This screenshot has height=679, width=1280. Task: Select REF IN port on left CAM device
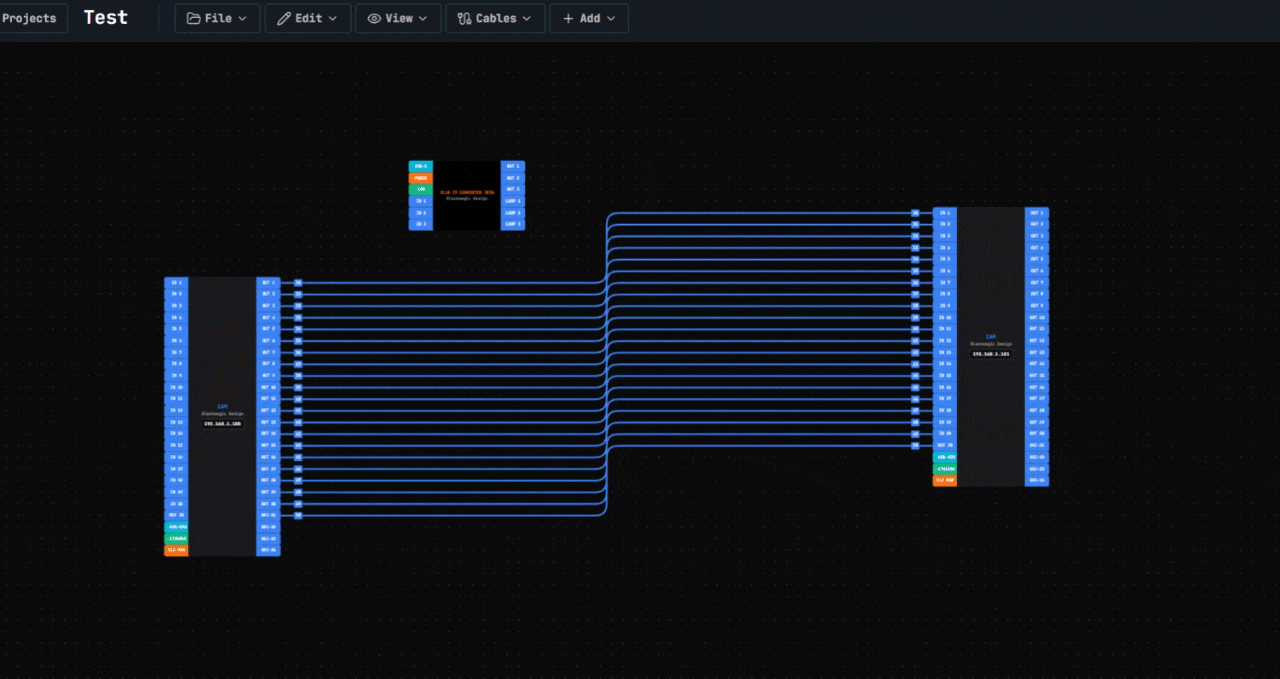tap(176, 515)
